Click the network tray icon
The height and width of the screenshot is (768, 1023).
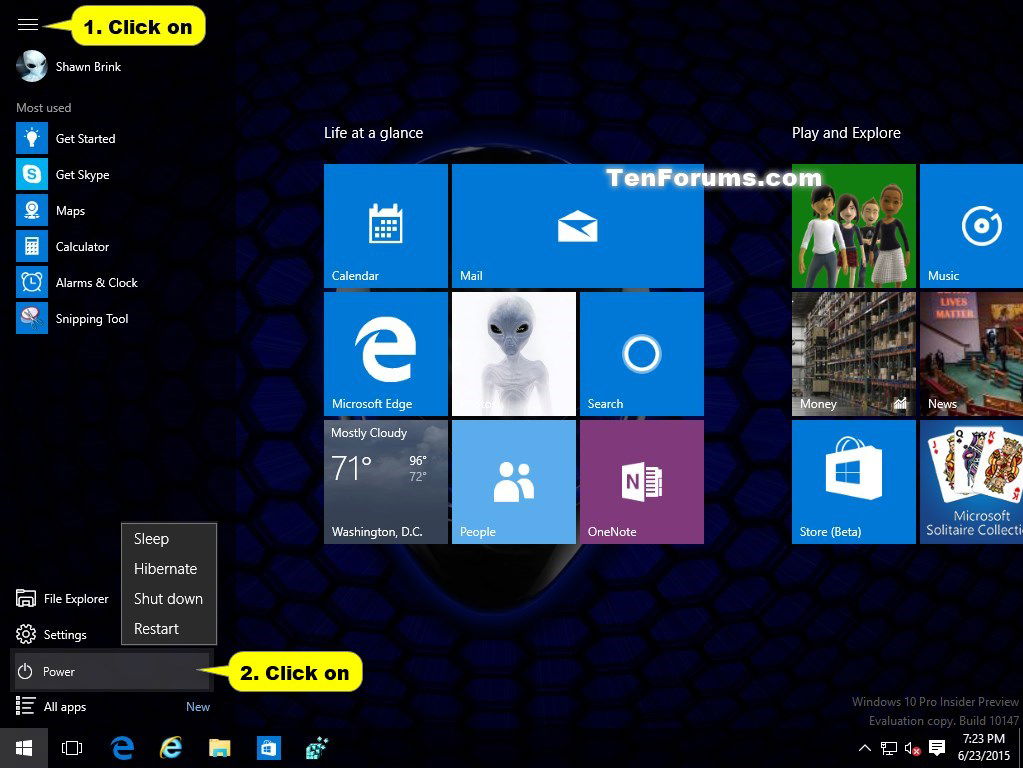pos(889,748)
